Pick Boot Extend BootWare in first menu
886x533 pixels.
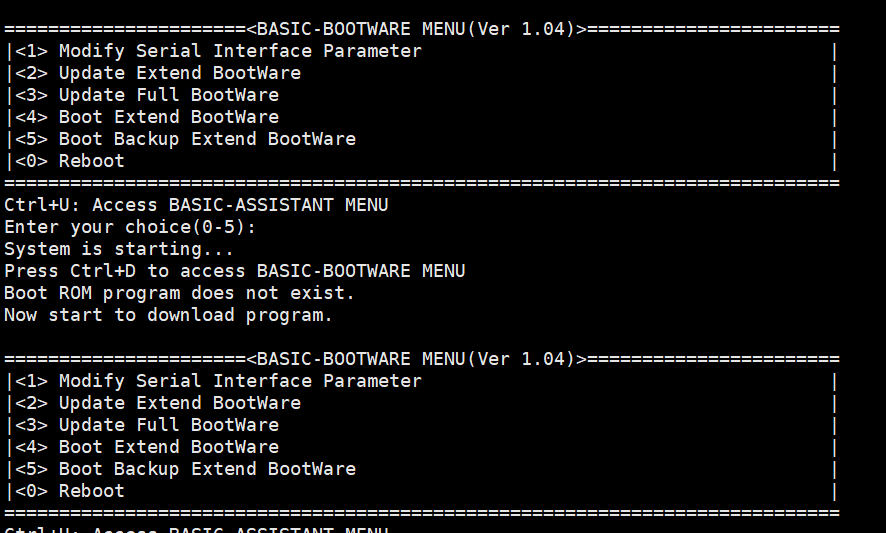point(168,117)
